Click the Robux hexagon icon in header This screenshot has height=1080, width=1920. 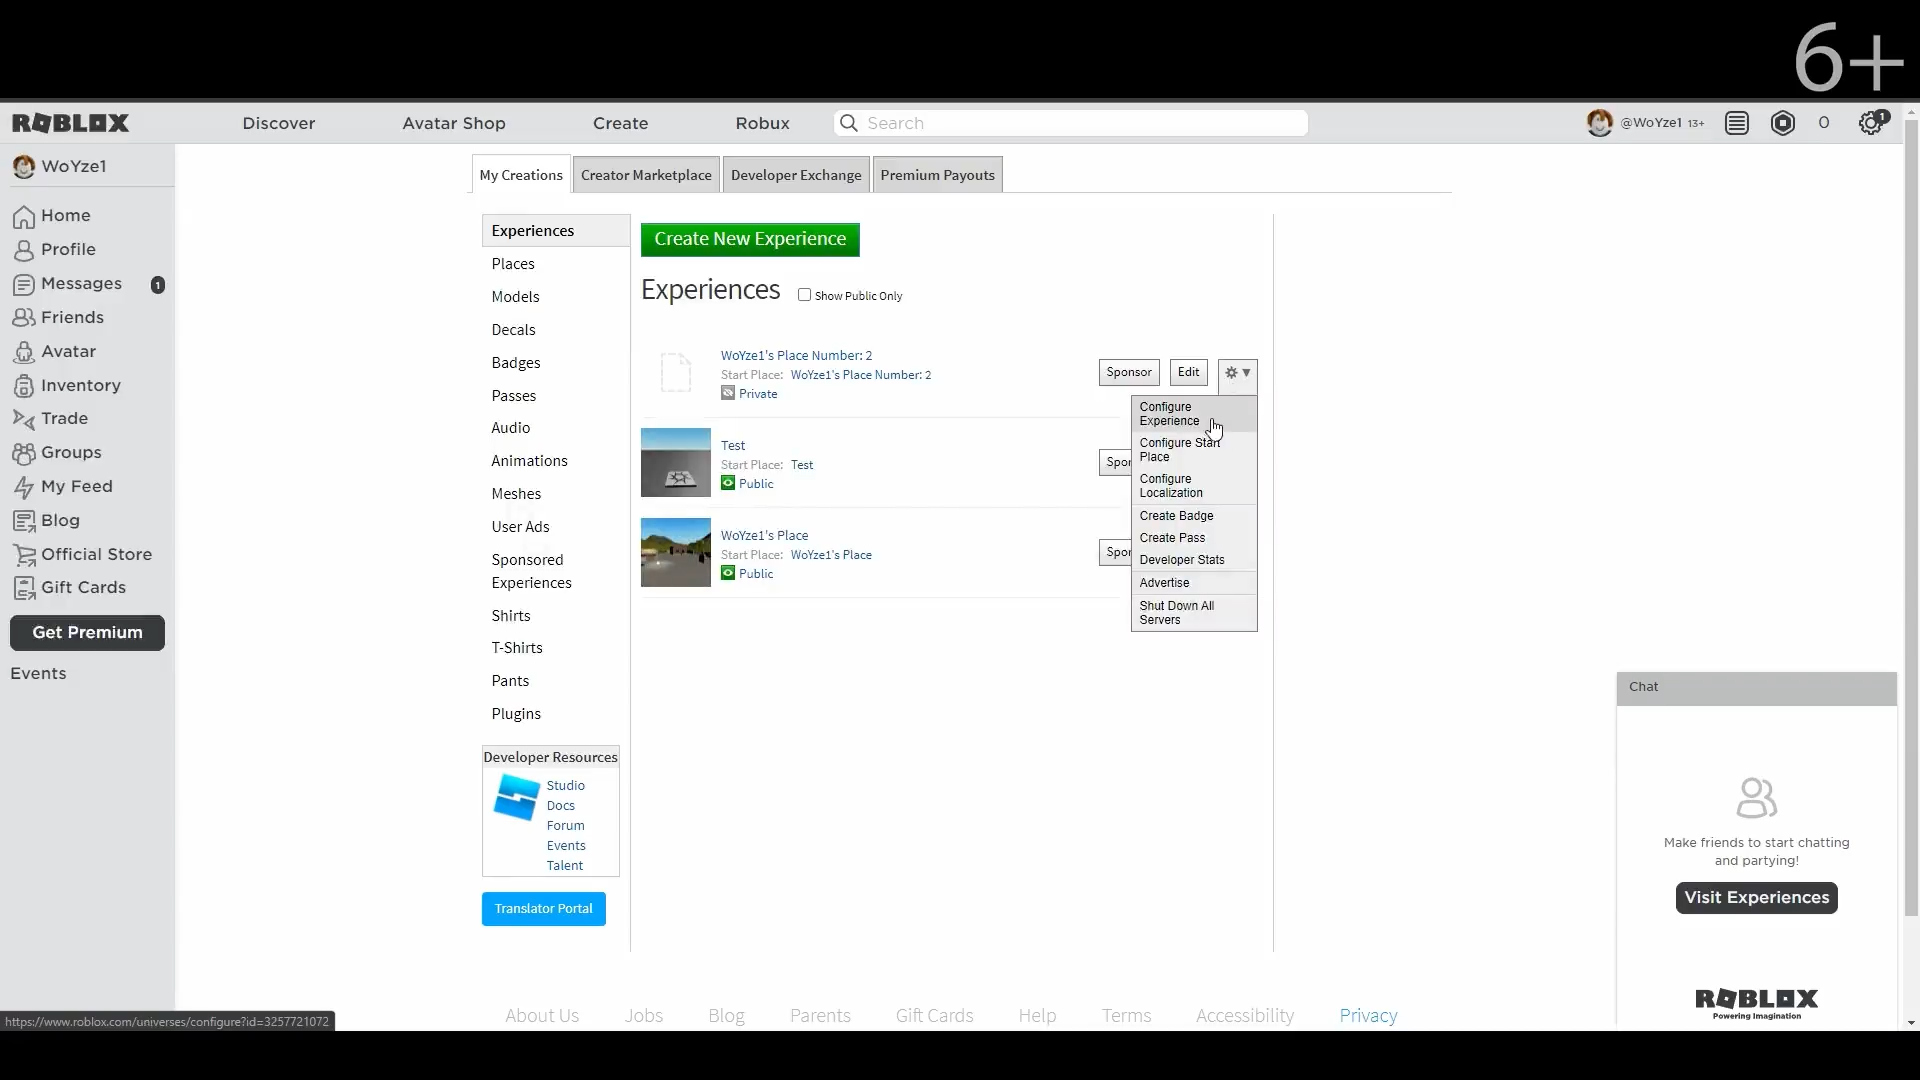pos(1782,123)
